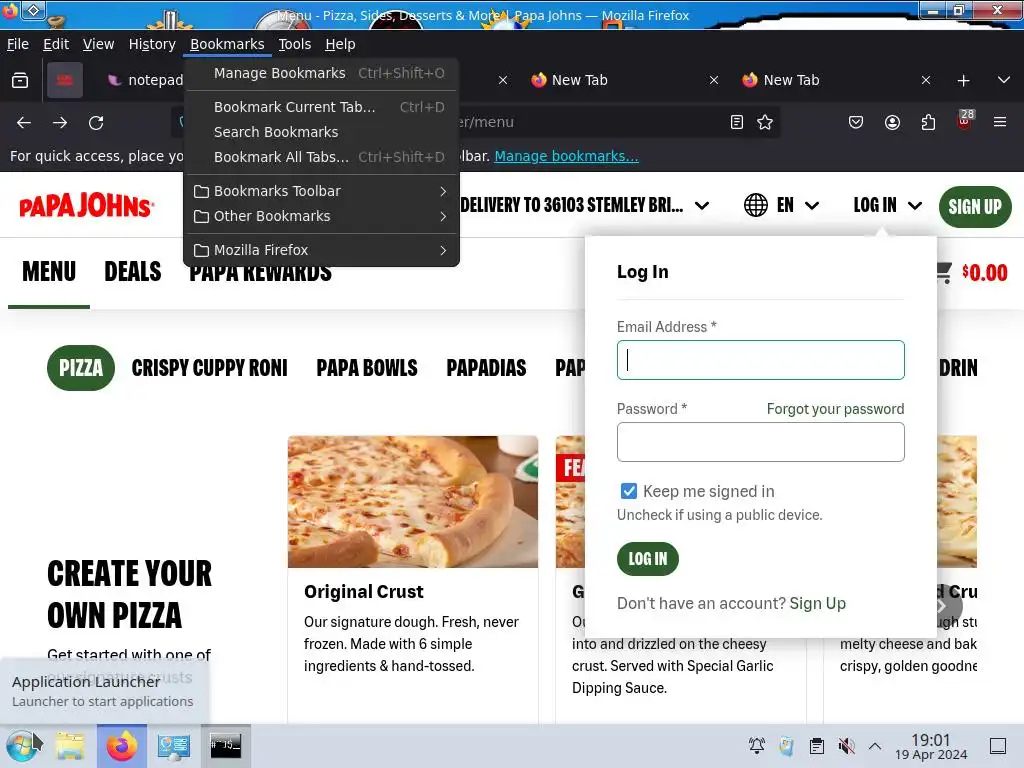Uncheck Keep me signed in checkbox
1024x768 pixels.
point(628,491)
